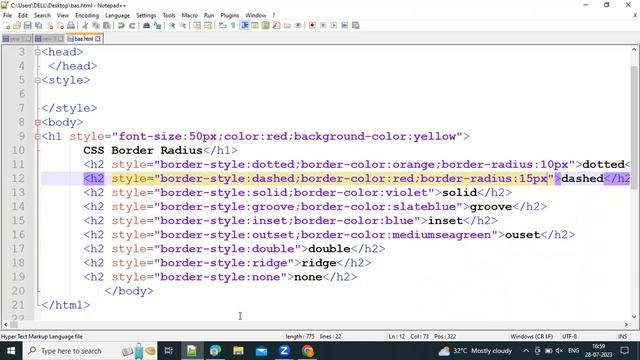This screenshot has width=640, height=360.
Task: Click the Save All toolbar icon
Action: [38, 25]
